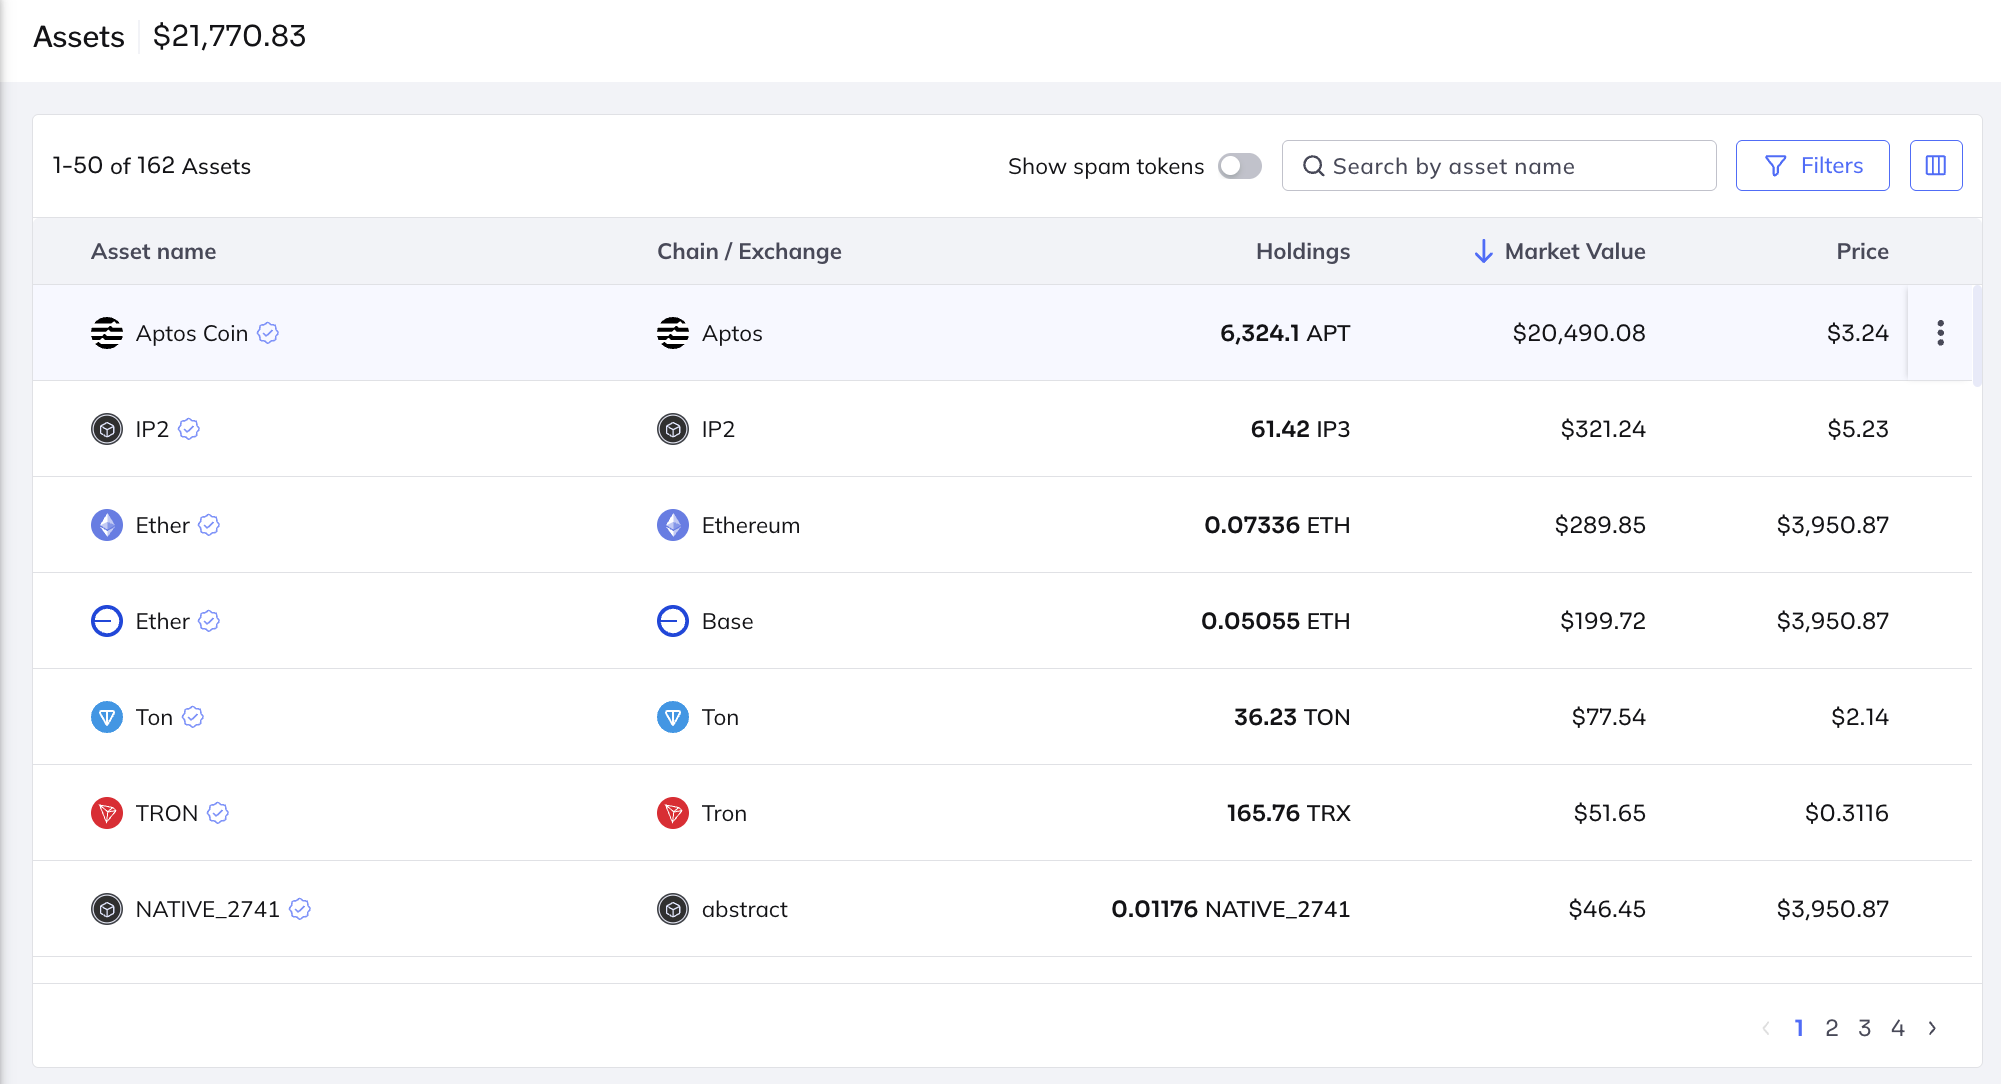Image resolution: width=2001 pixels, height=1084 pixels.
Task: Click the next page arrow
Action: pyautogui.click(x=1932, y=1028)
